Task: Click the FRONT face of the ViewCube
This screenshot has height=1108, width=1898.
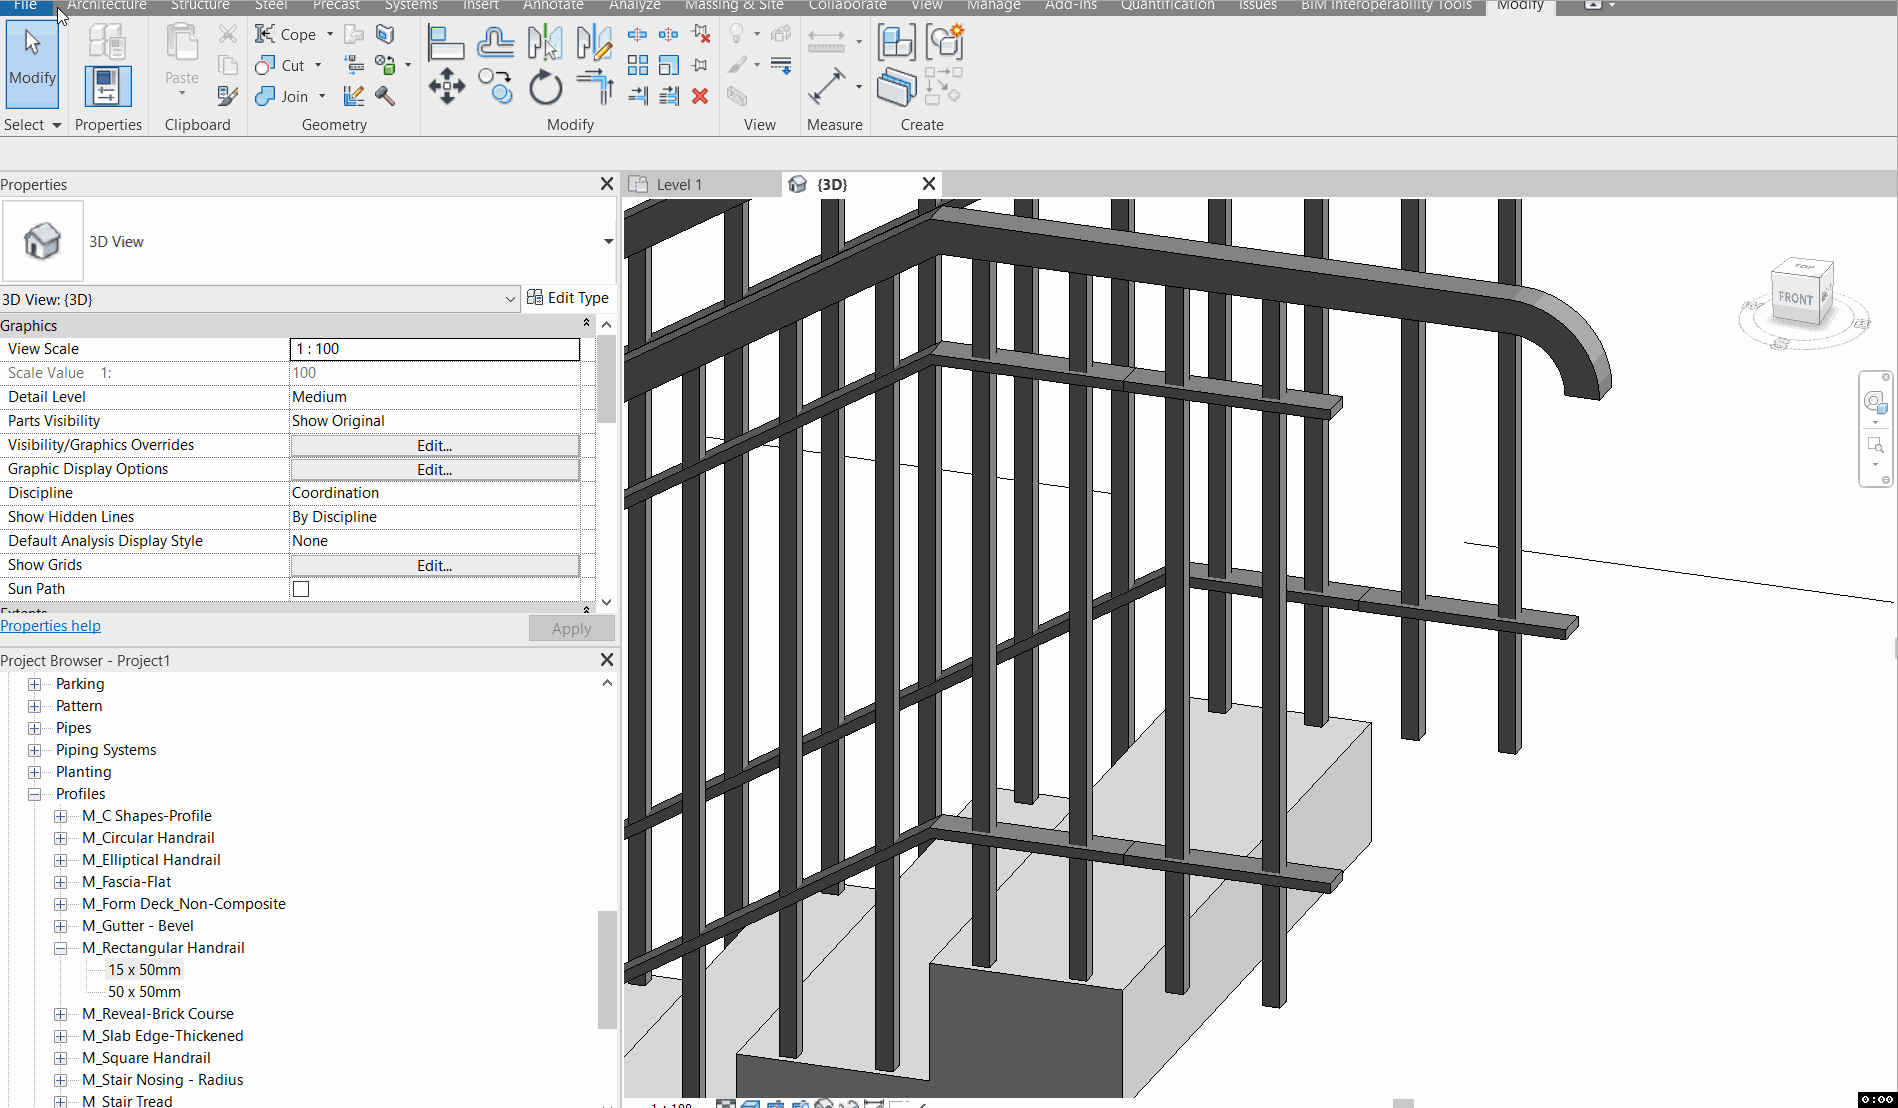Action: click(x=1795, y=298)
